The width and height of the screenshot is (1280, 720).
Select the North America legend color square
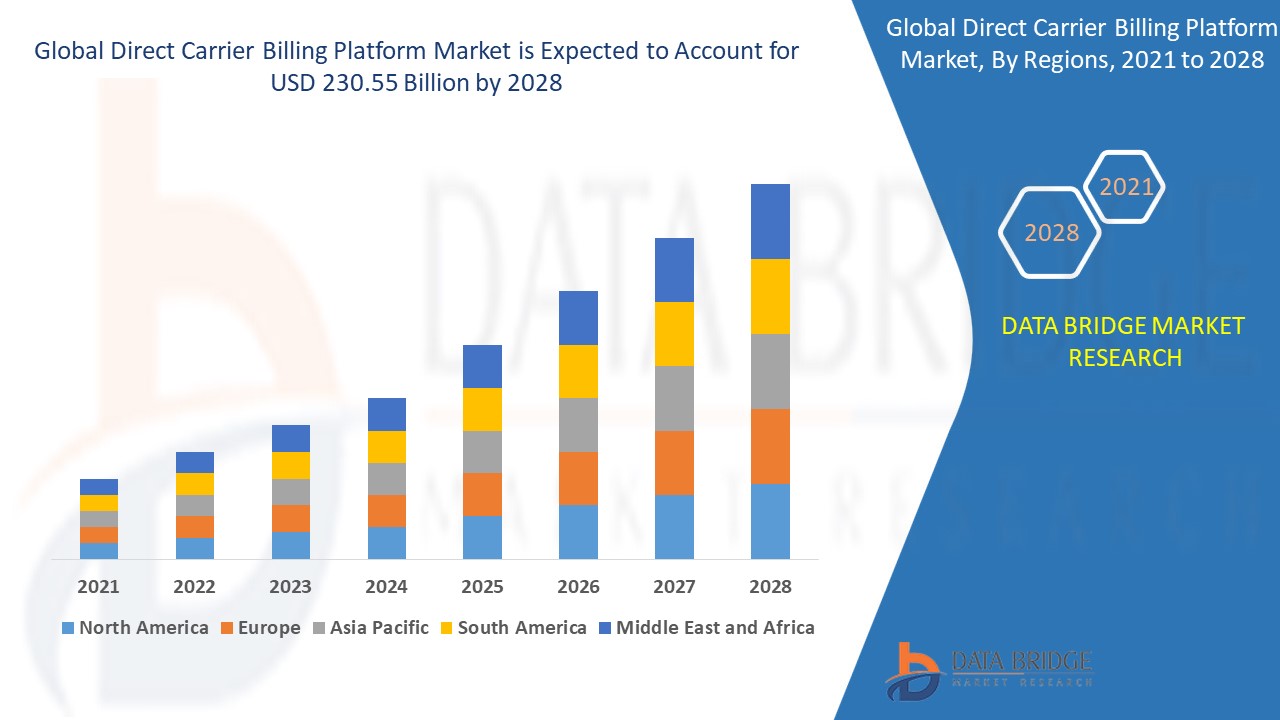pyautogui.click(x=68, y=628)
